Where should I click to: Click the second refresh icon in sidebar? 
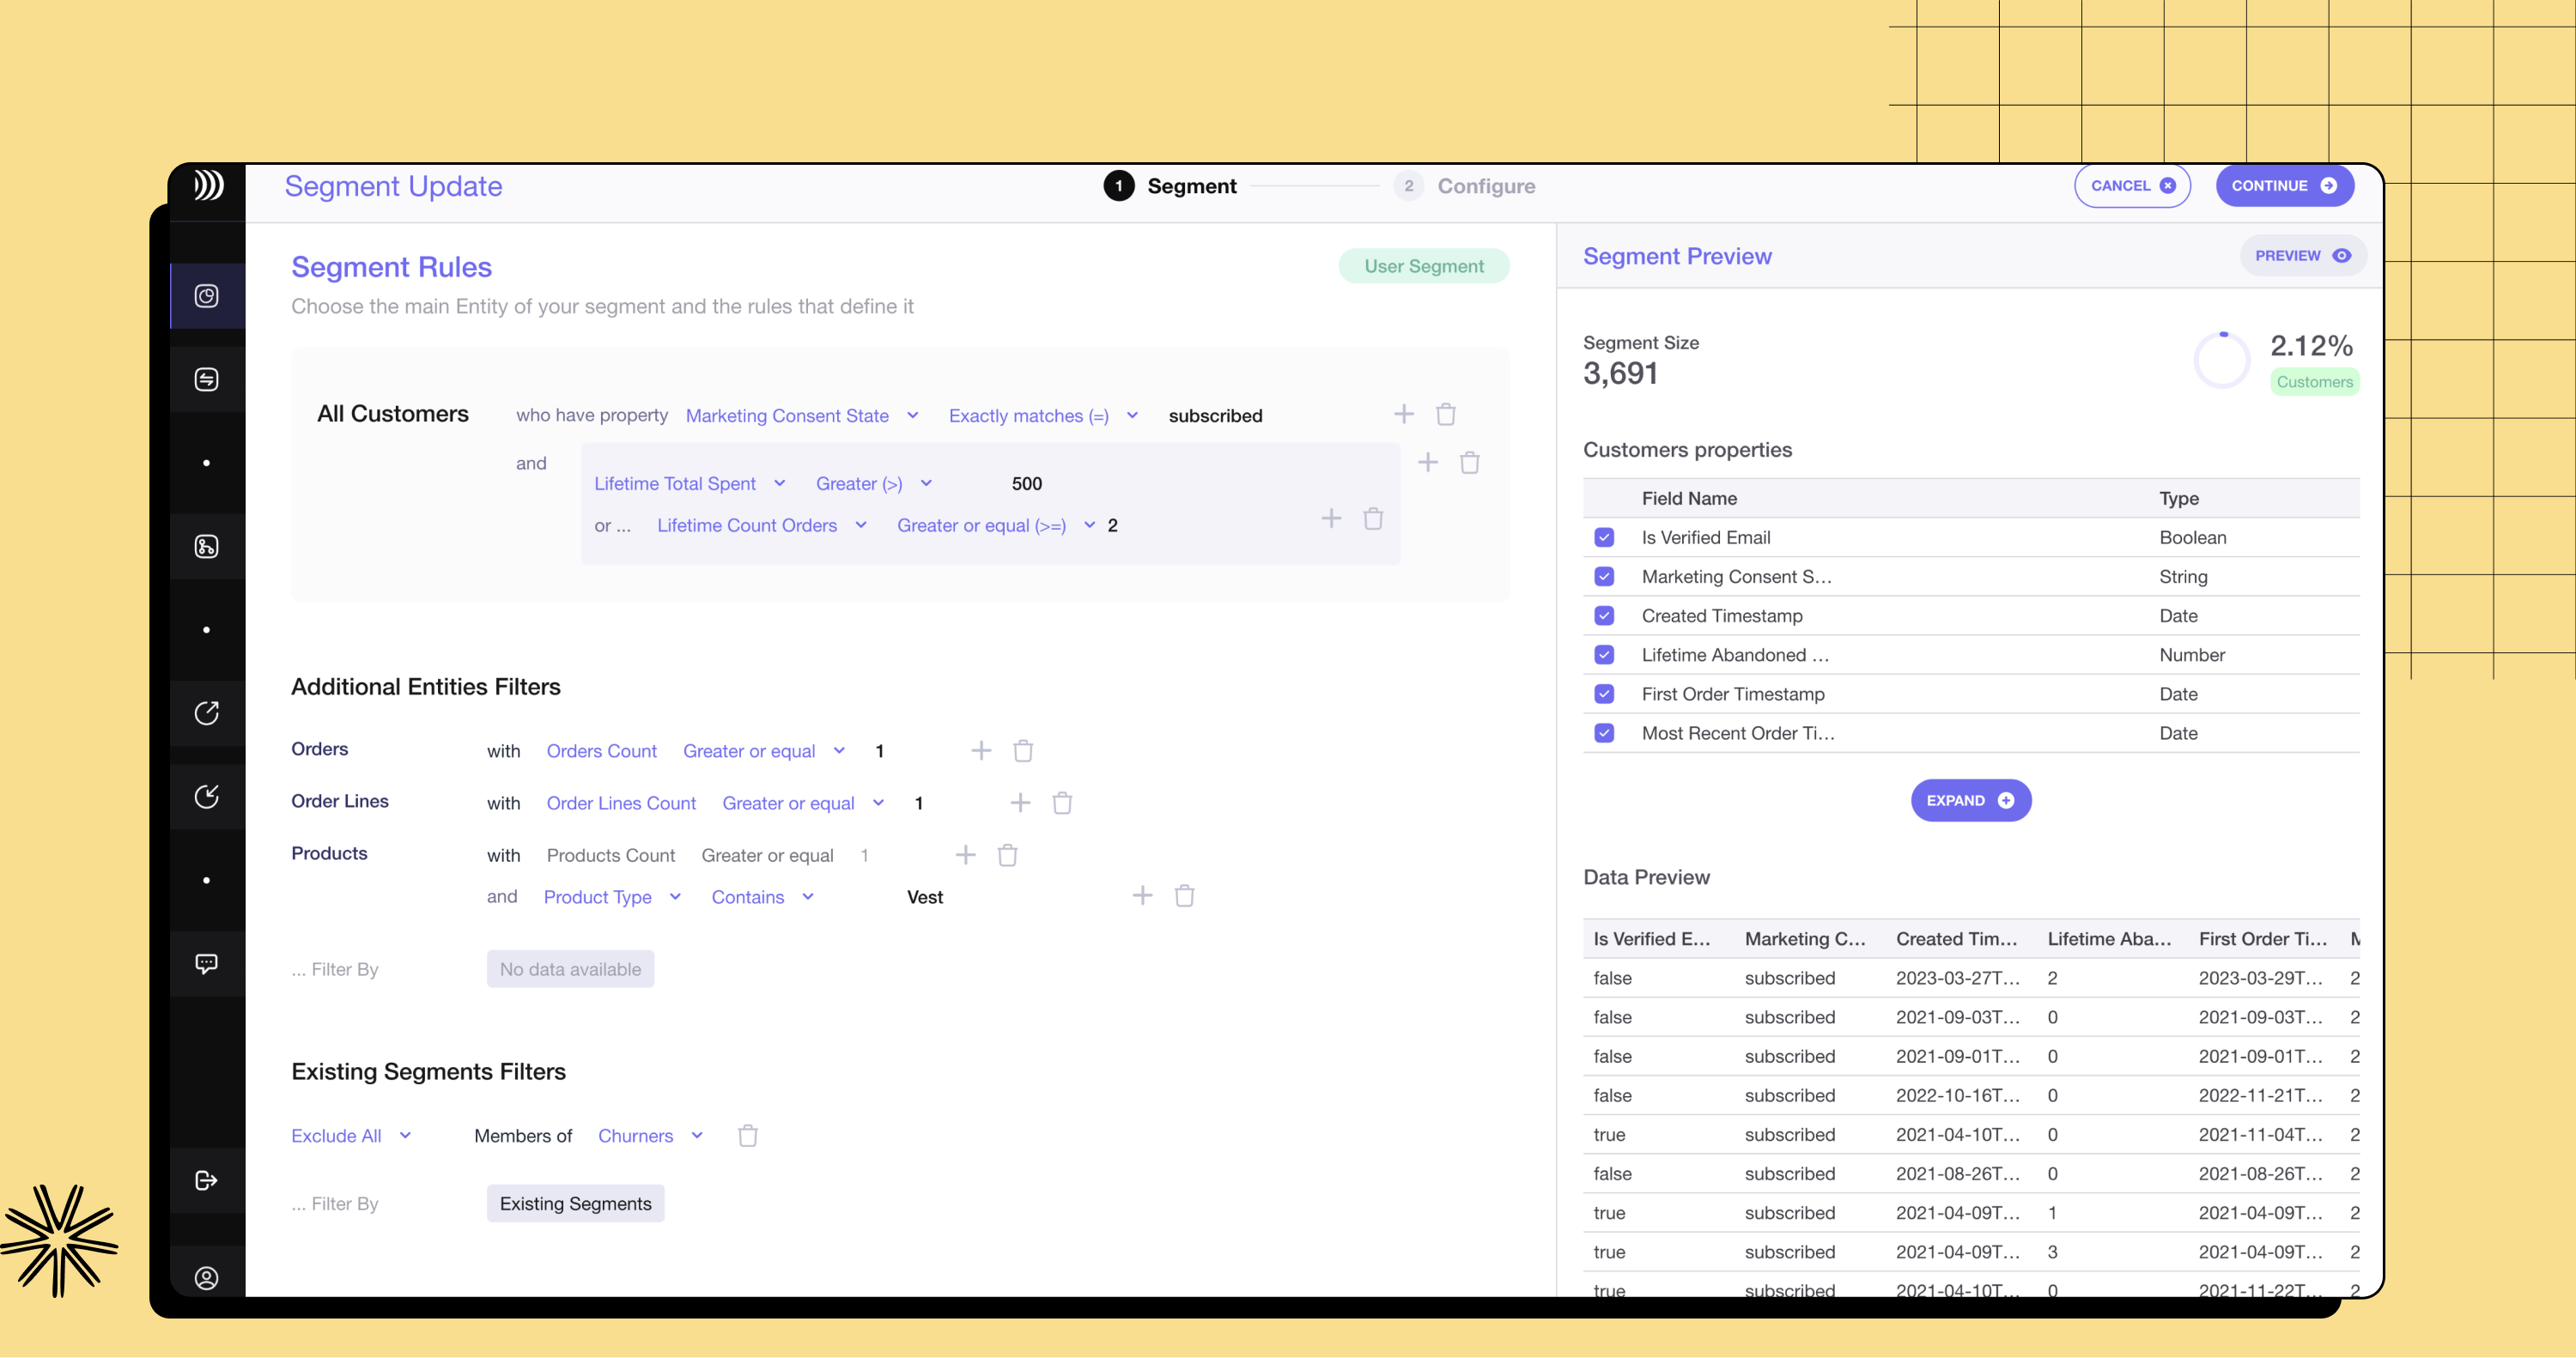point(204,797)
